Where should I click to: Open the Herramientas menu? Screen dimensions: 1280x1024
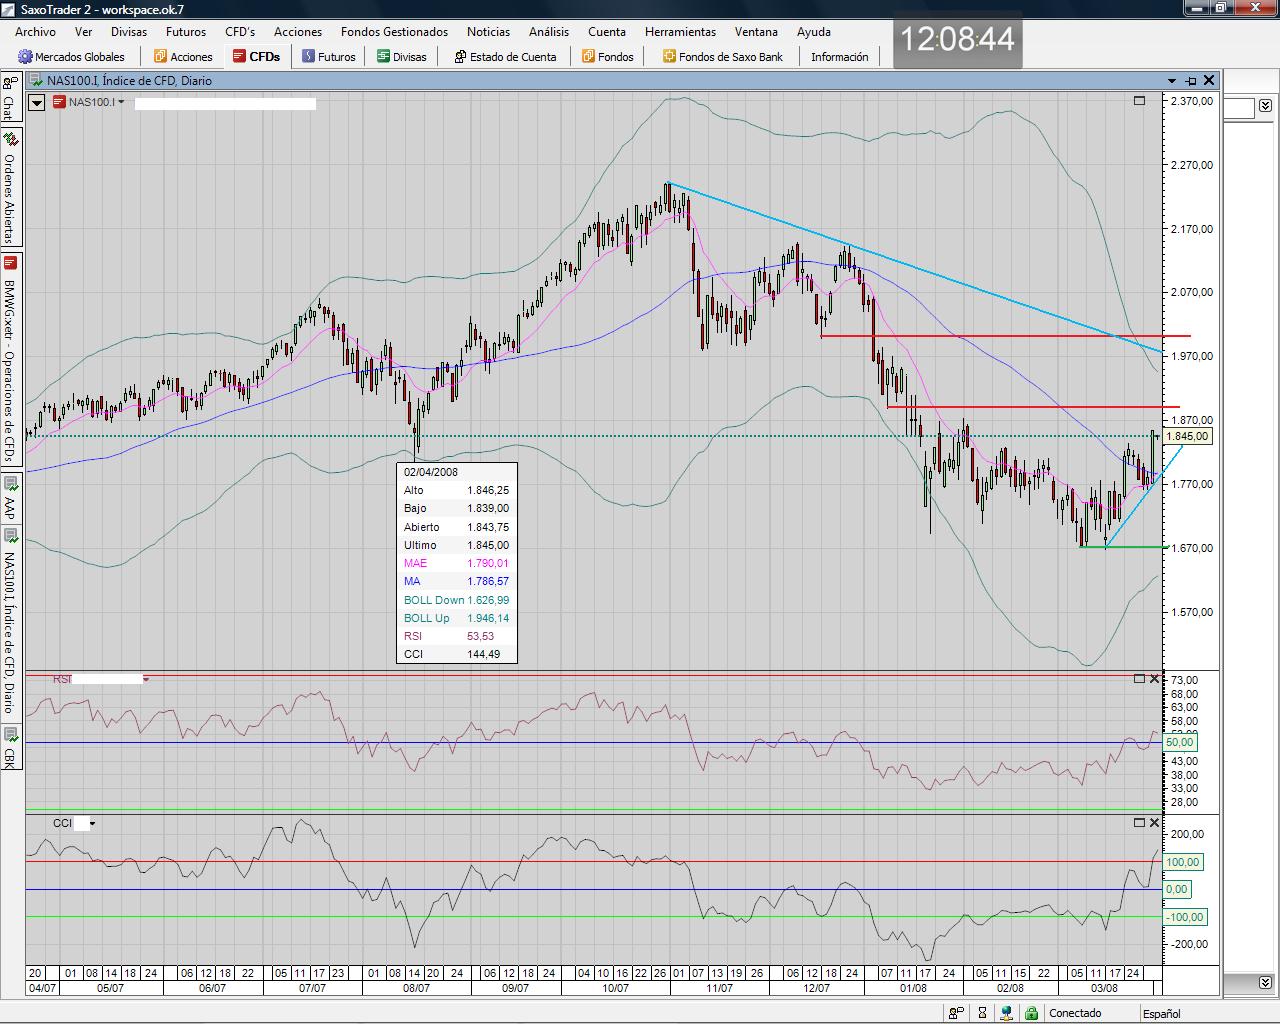(x=680, y=32)
